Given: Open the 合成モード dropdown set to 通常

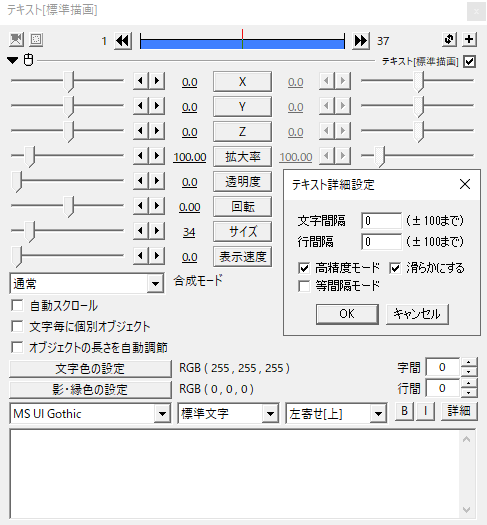Looking at the screenshot, I should point(87,284).
